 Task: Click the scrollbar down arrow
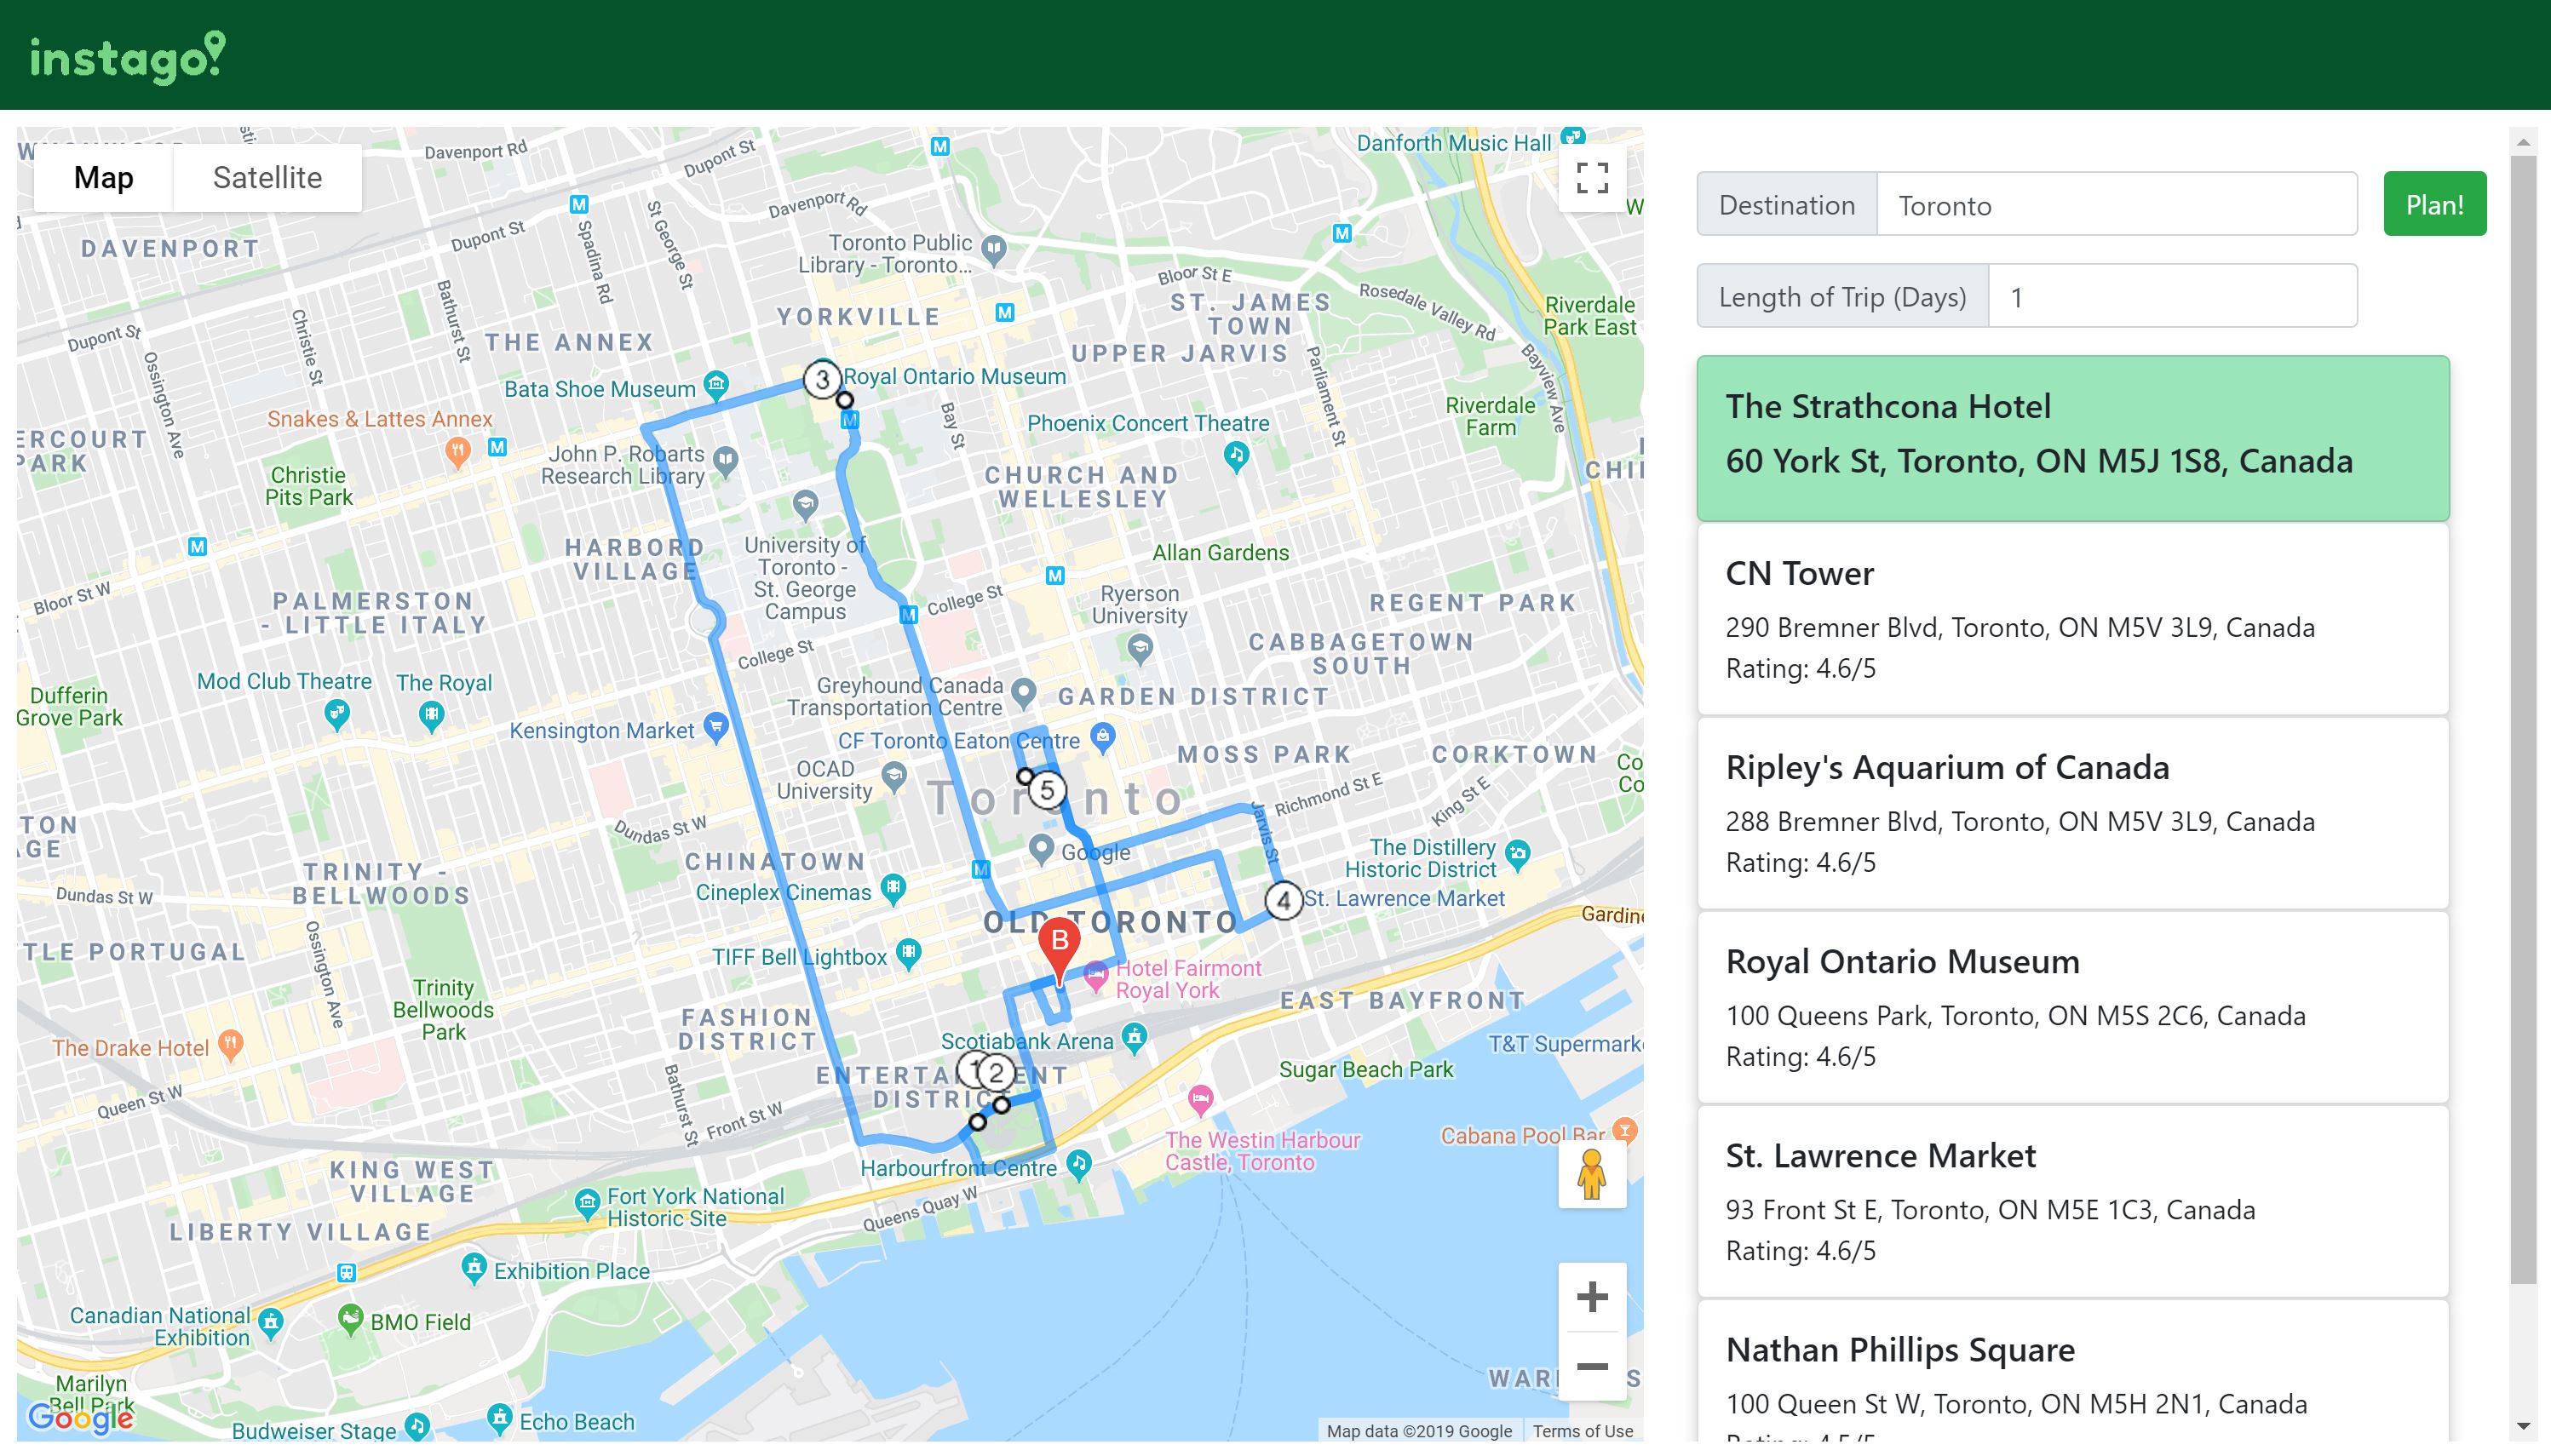2523,1427
